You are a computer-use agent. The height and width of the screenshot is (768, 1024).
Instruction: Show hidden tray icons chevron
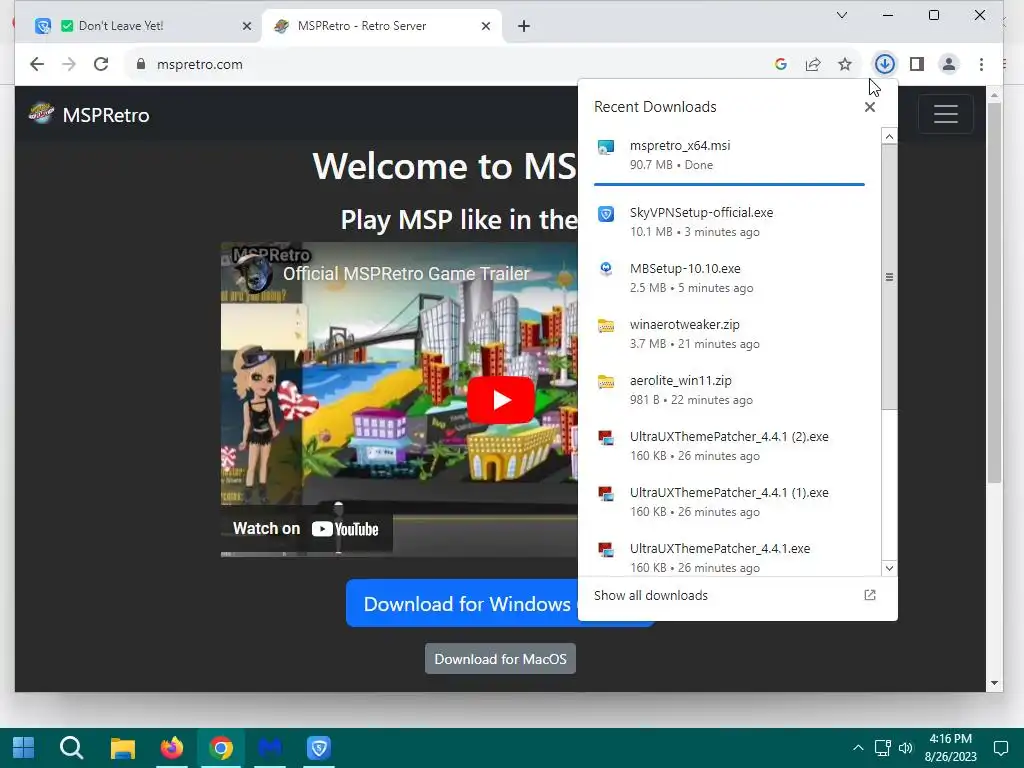[858, 748]
